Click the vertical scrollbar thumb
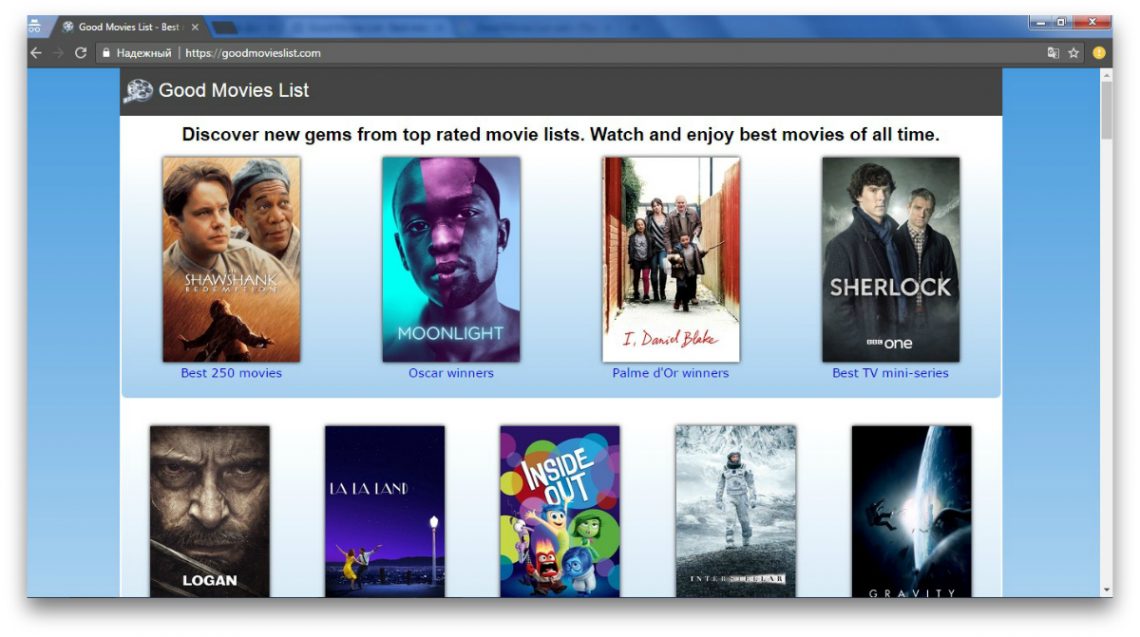The image size is (1140, 637). 1106,109
